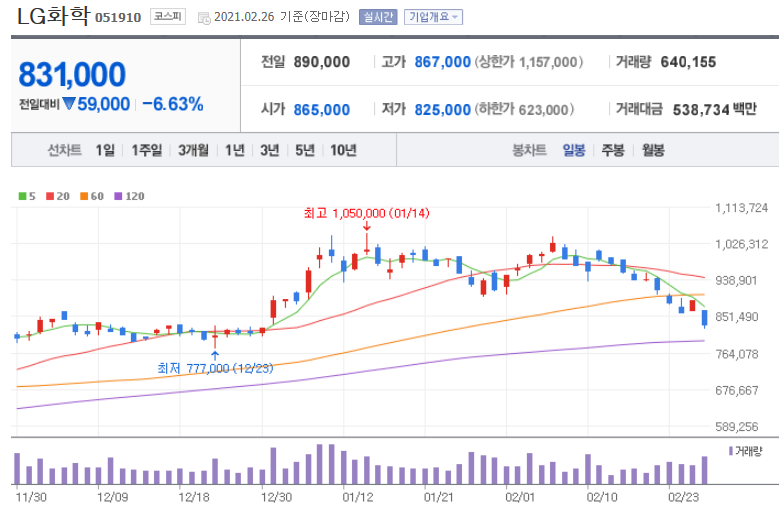The width and height of the screenshot is (779, 506).
Task: Click the stock code 051910
Action: click(x=118, y=17)
